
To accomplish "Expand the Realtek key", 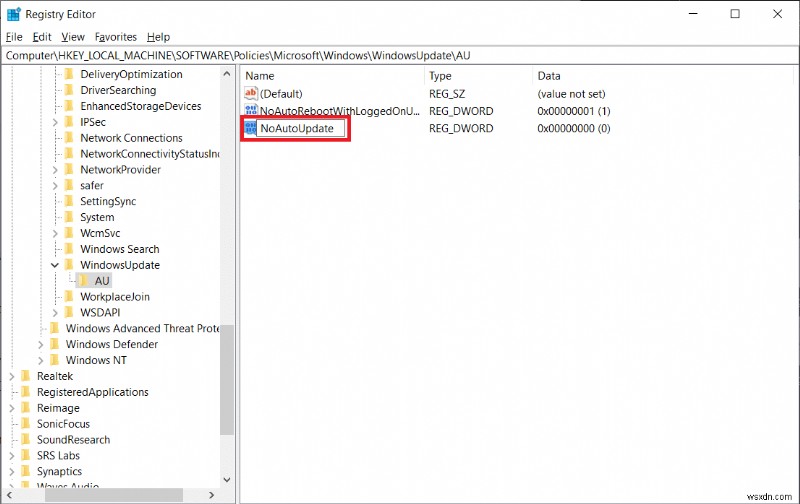I will pyautogui.click(x=12, y=376).
